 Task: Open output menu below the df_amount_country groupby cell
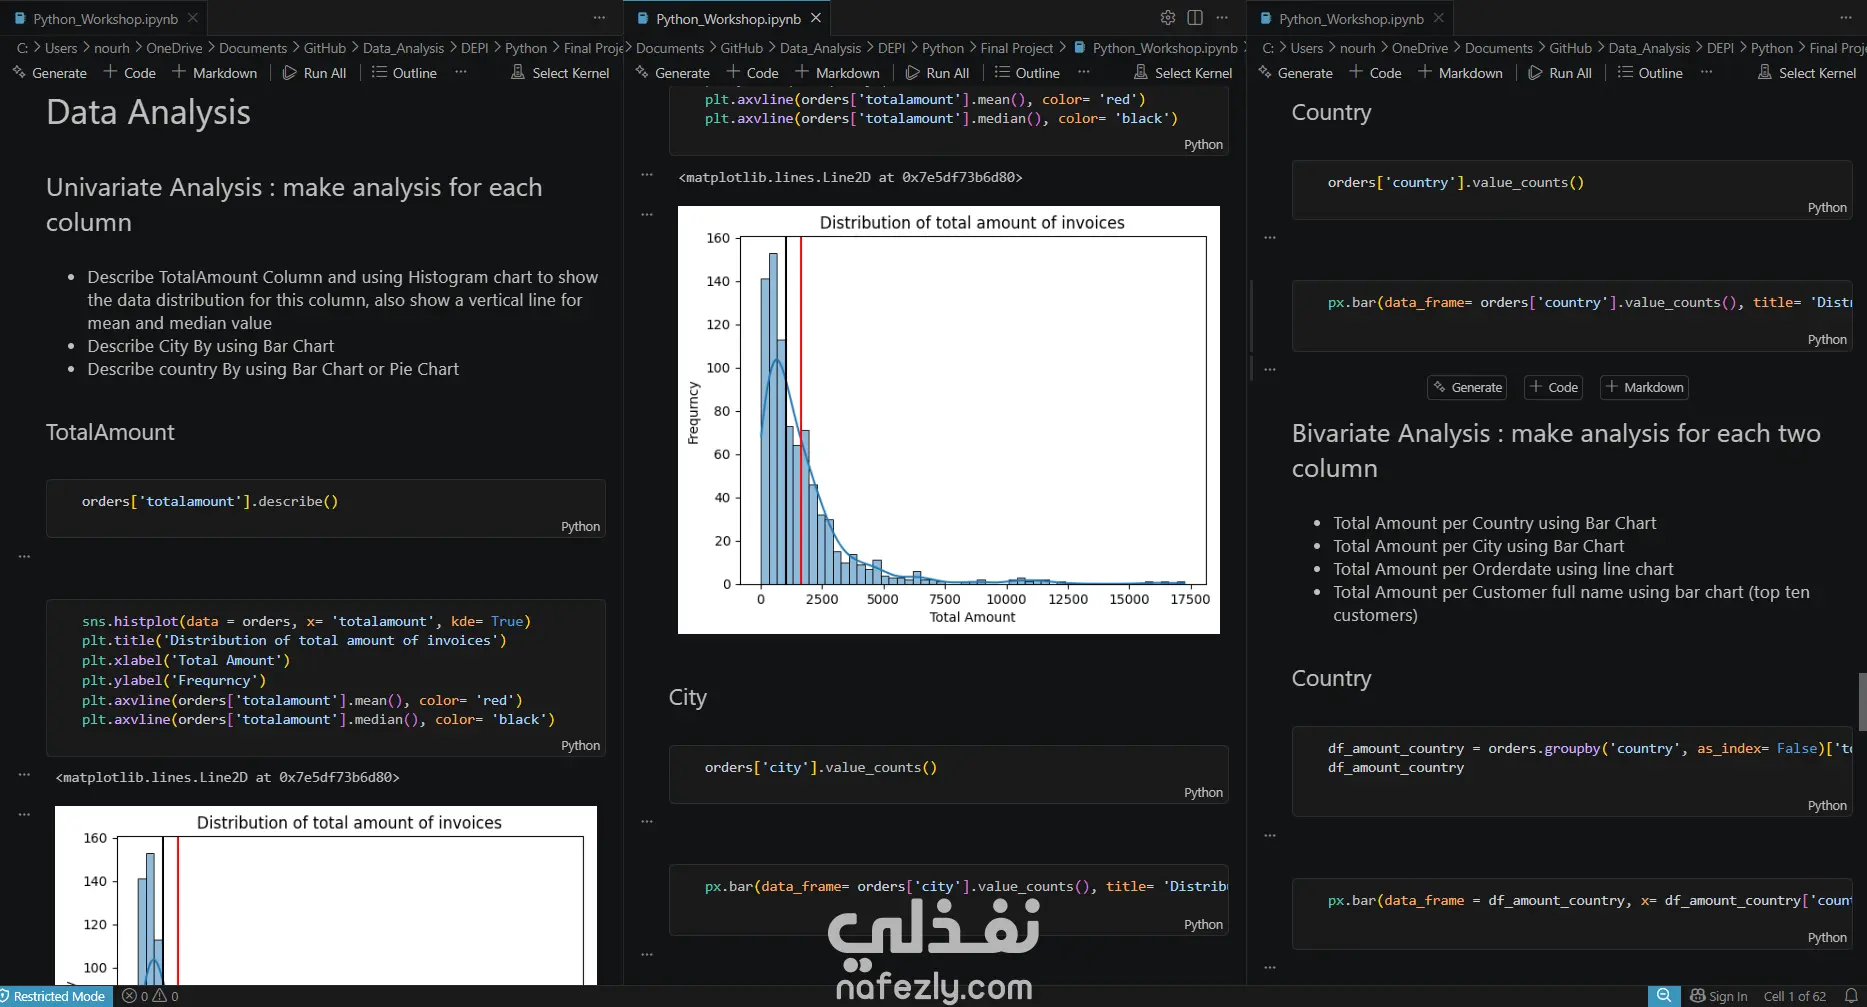tap(1270, 835)
